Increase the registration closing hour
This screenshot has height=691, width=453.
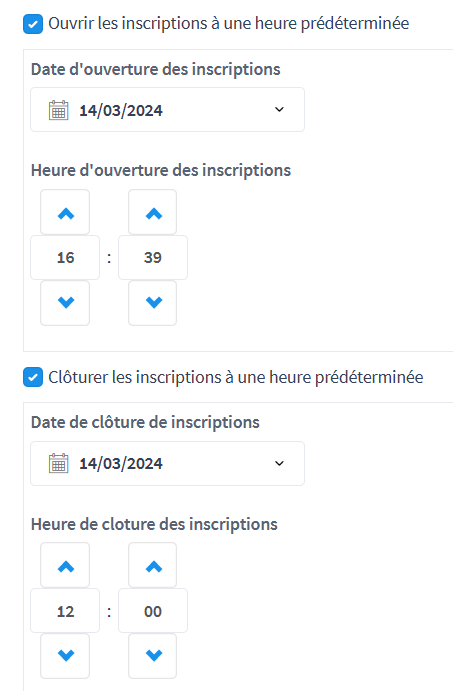65,565
